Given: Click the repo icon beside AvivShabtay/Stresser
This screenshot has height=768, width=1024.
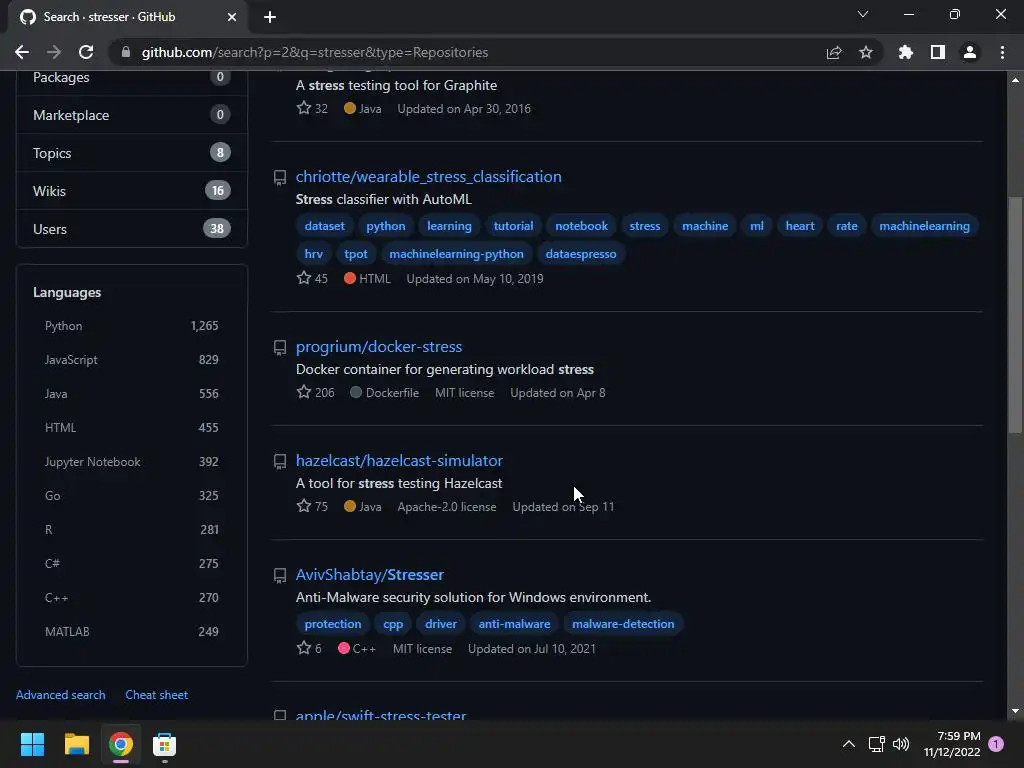Looking at the screenshot, I should (x=280, y=575).
